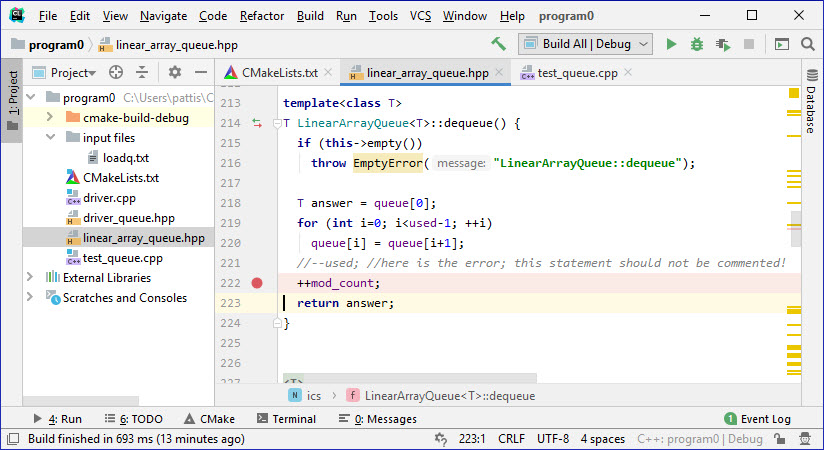Click the Collapse All icon in Project panel

click(x=142, y=72)
